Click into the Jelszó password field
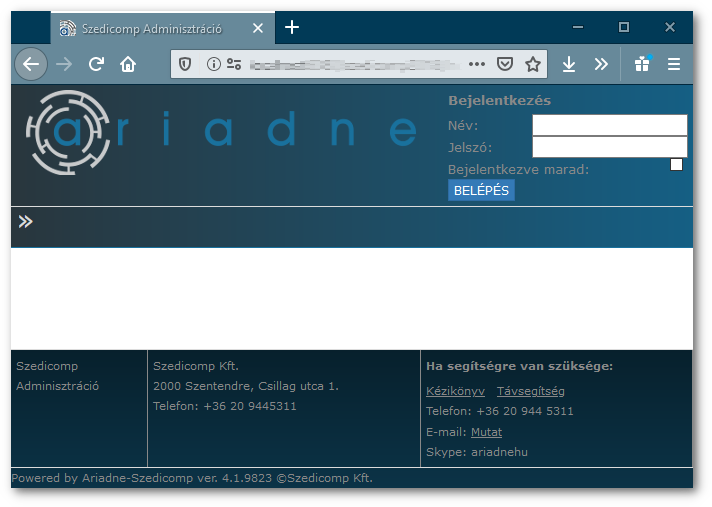The height and width of the screenshot is (507, 712). point(609,147)
